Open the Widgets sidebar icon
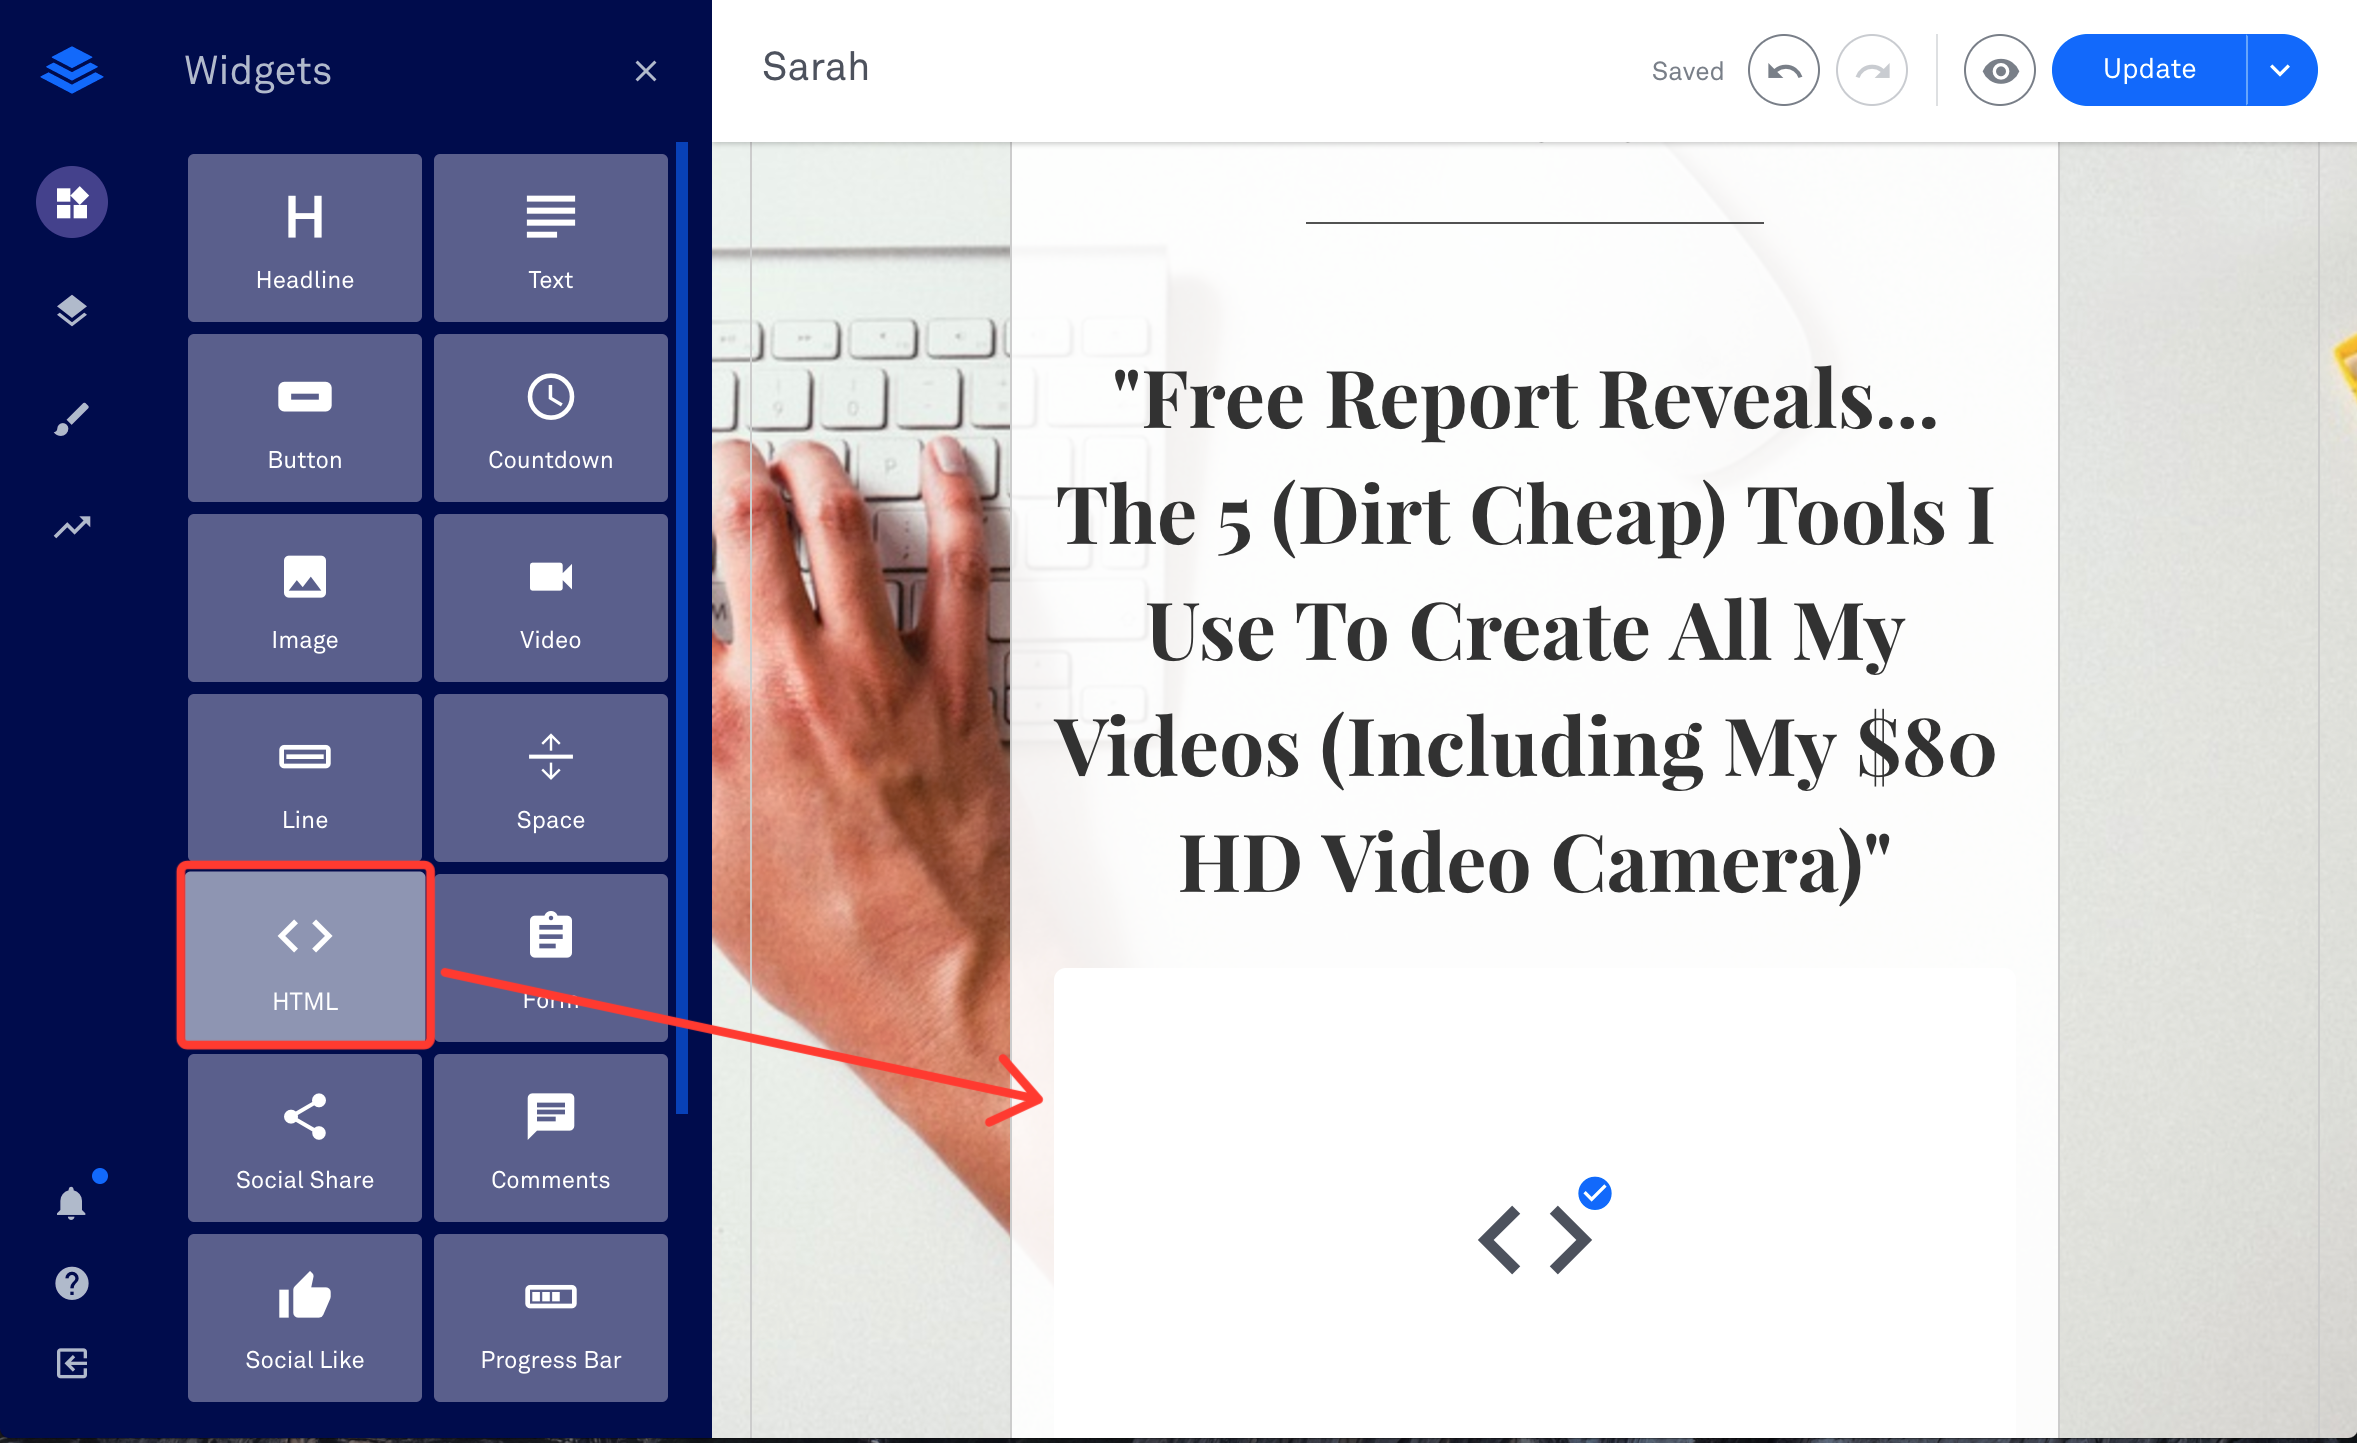2357x1443 pixels. pos(72,202)
